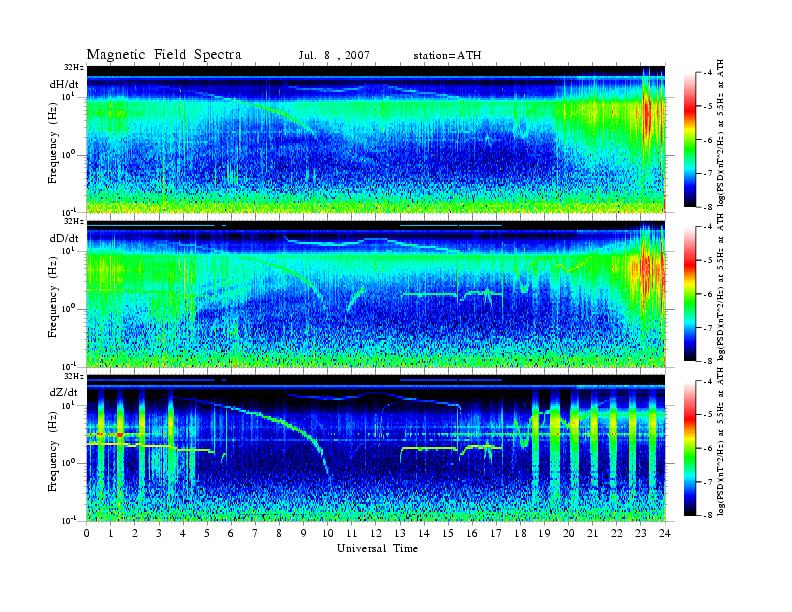This screenshot has width=792, height=612.
Task: Click the top panel Frequency (Hz) axis label
Action: pos(53,144)
